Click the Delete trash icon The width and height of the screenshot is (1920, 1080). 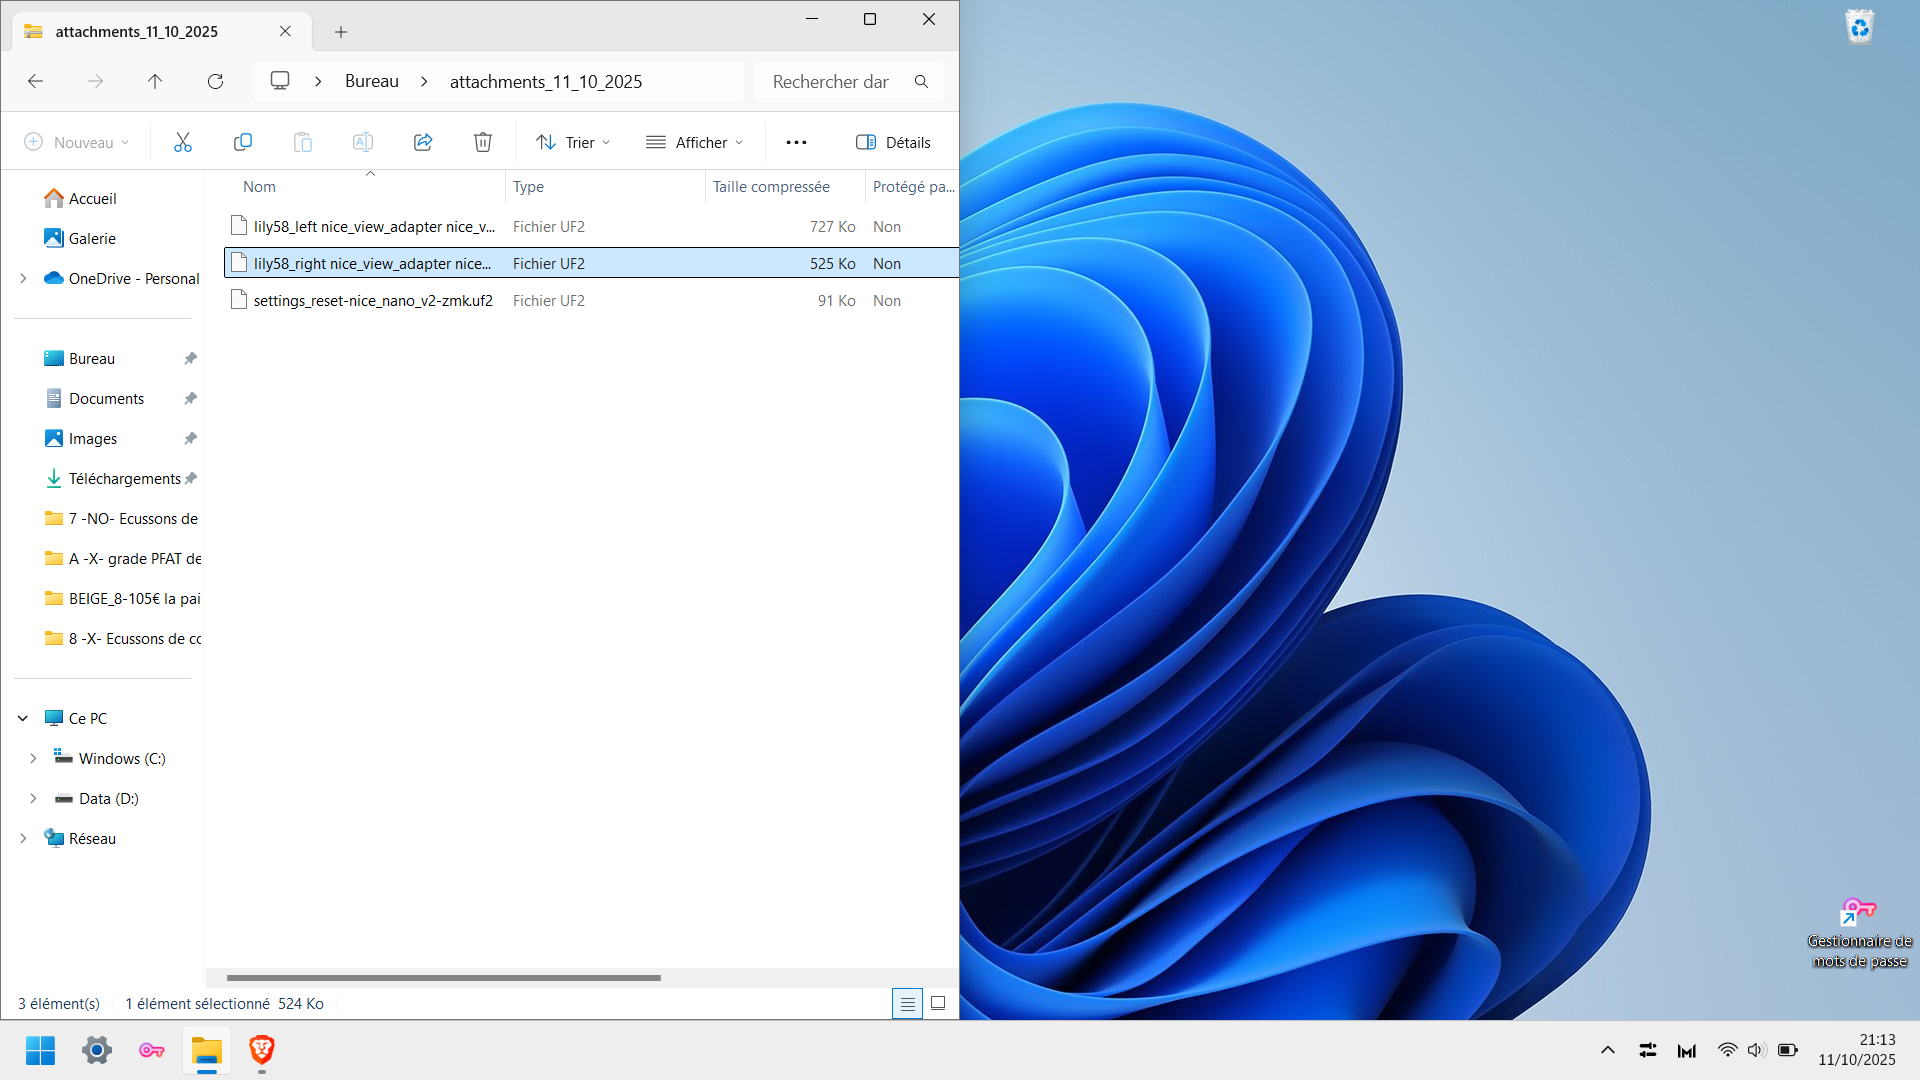(x=483, y=142)
